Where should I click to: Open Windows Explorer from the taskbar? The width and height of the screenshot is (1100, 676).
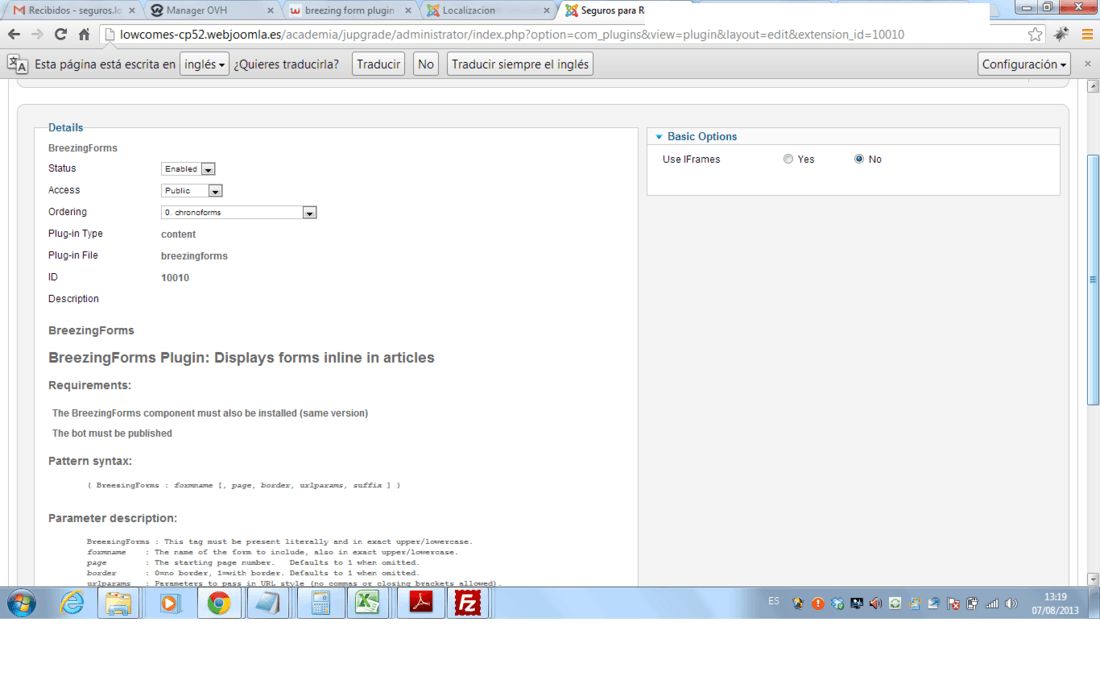[x=119, y=603]
